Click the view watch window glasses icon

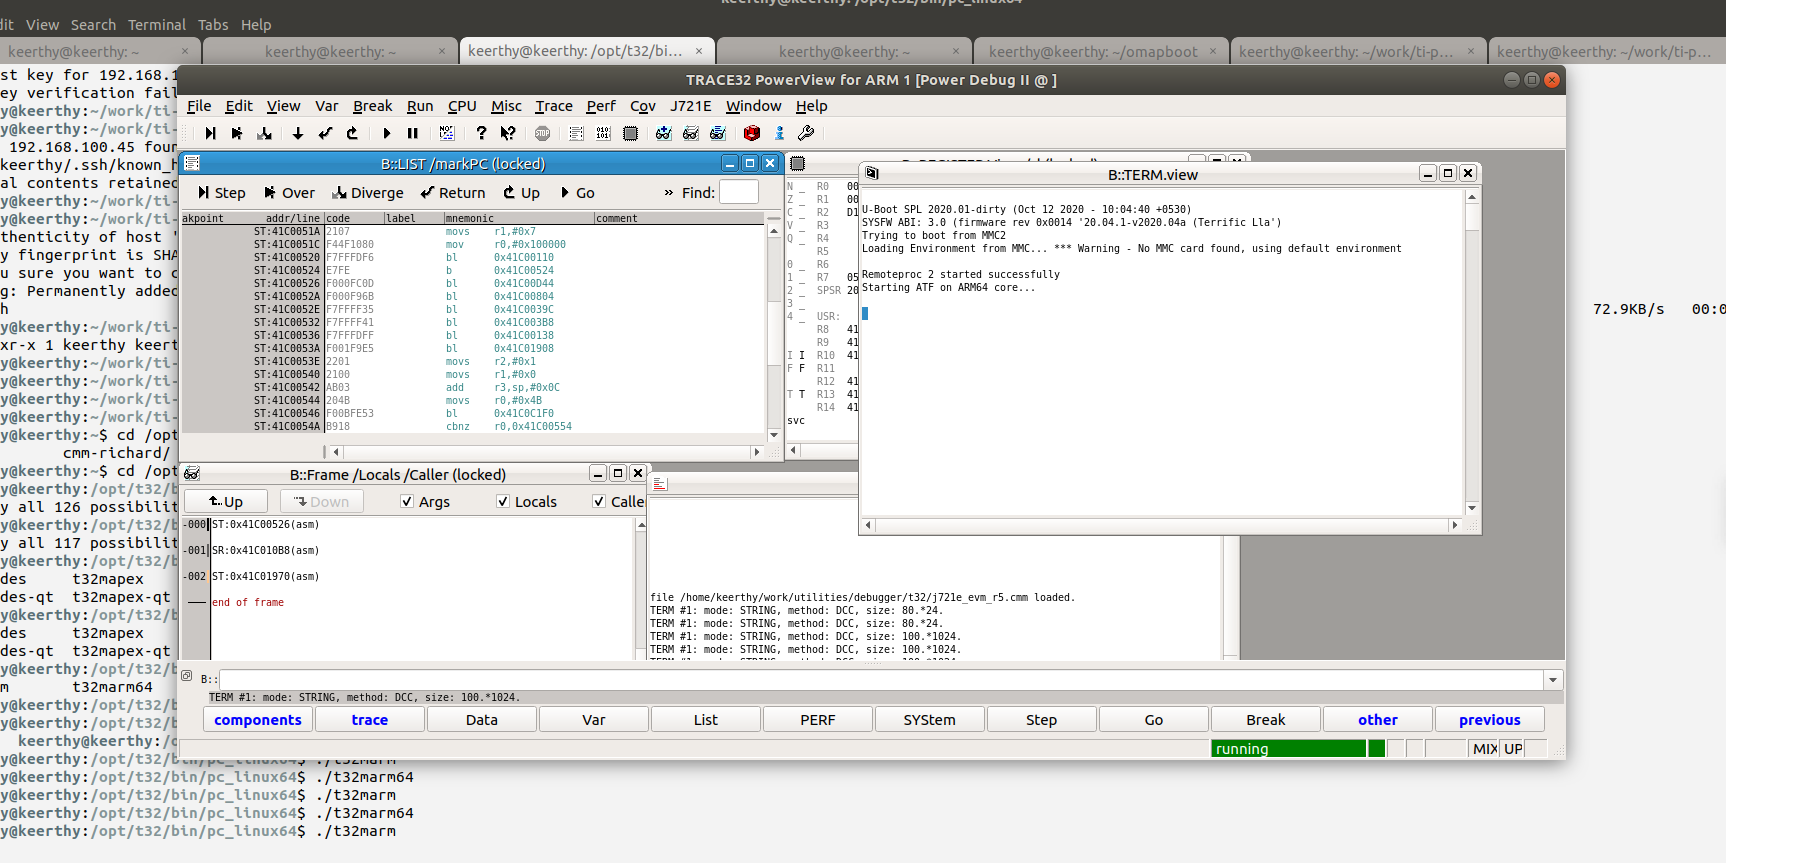[690, 133]
